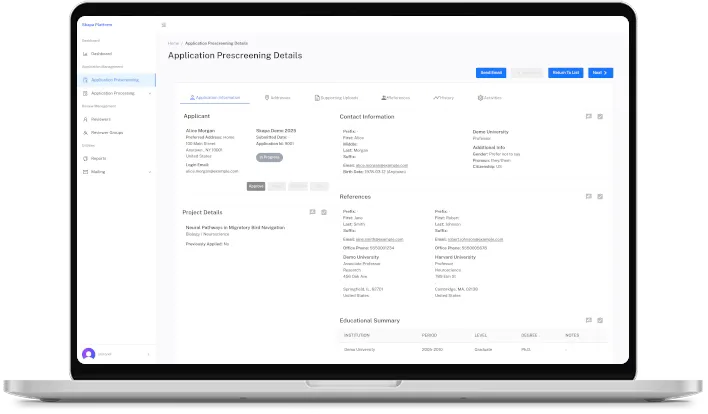
Task: Click the DEGREE column header
Action: coord(529,335)
